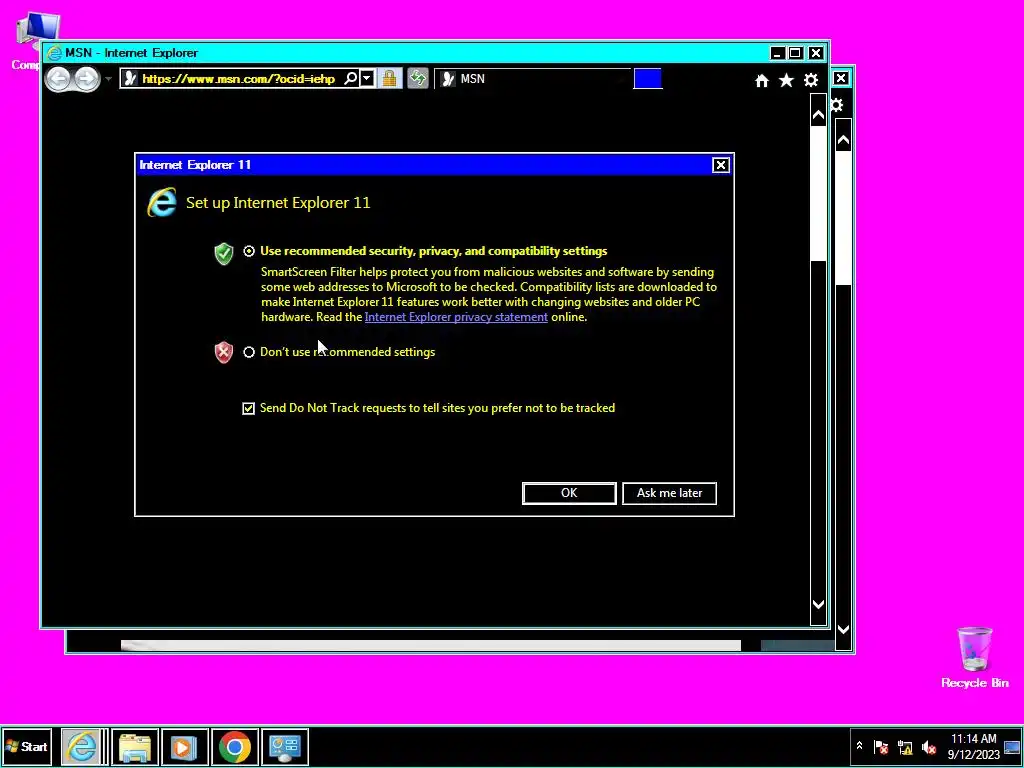Viewport: 1024px width, 768px height.
Task: Click the security lock icon
Action: coord(389,79)
